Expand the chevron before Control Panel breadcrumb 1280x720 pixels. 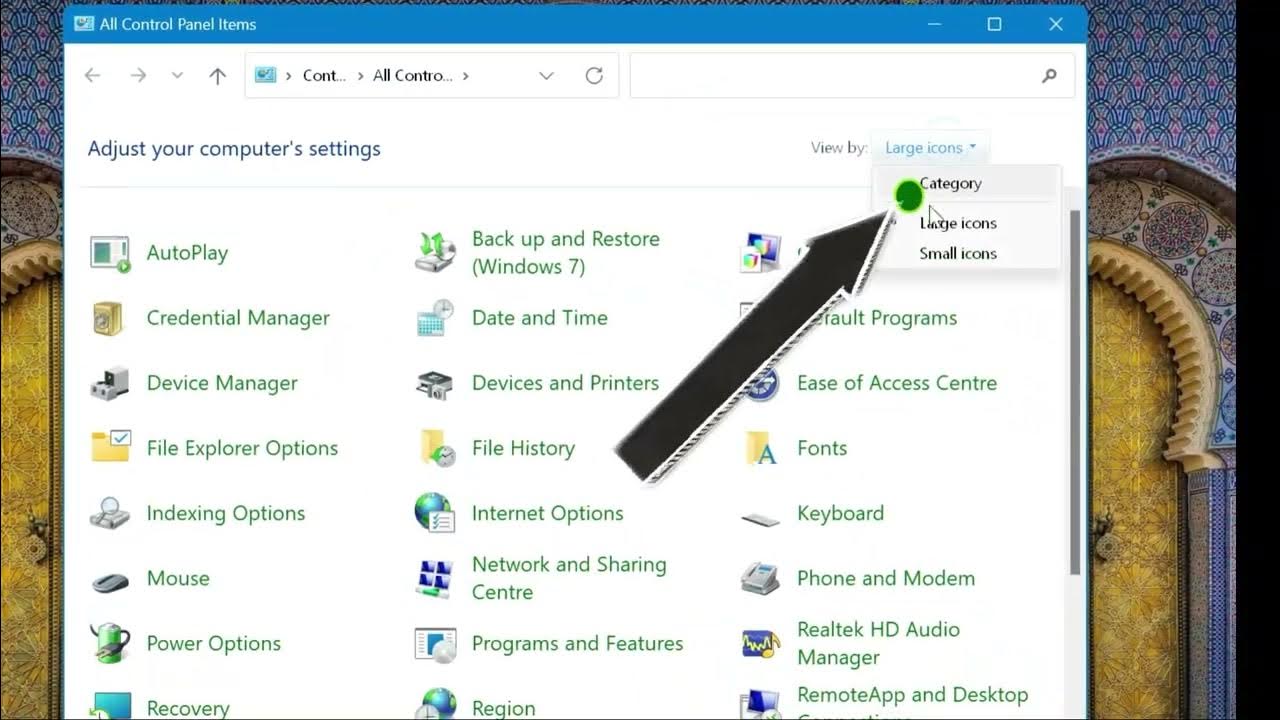289,75
